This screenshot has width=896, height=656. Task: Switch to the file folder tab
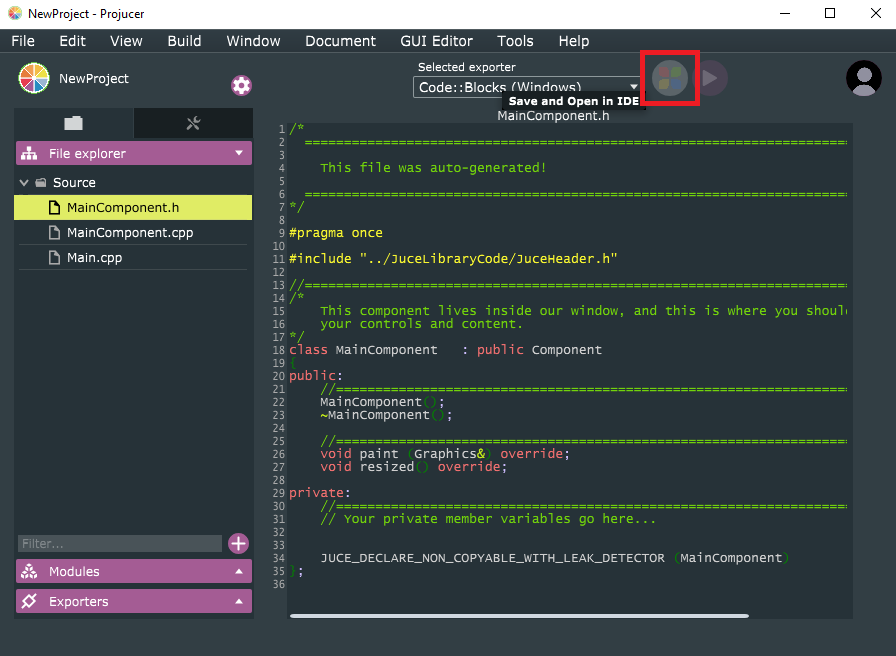click(74, 123)
